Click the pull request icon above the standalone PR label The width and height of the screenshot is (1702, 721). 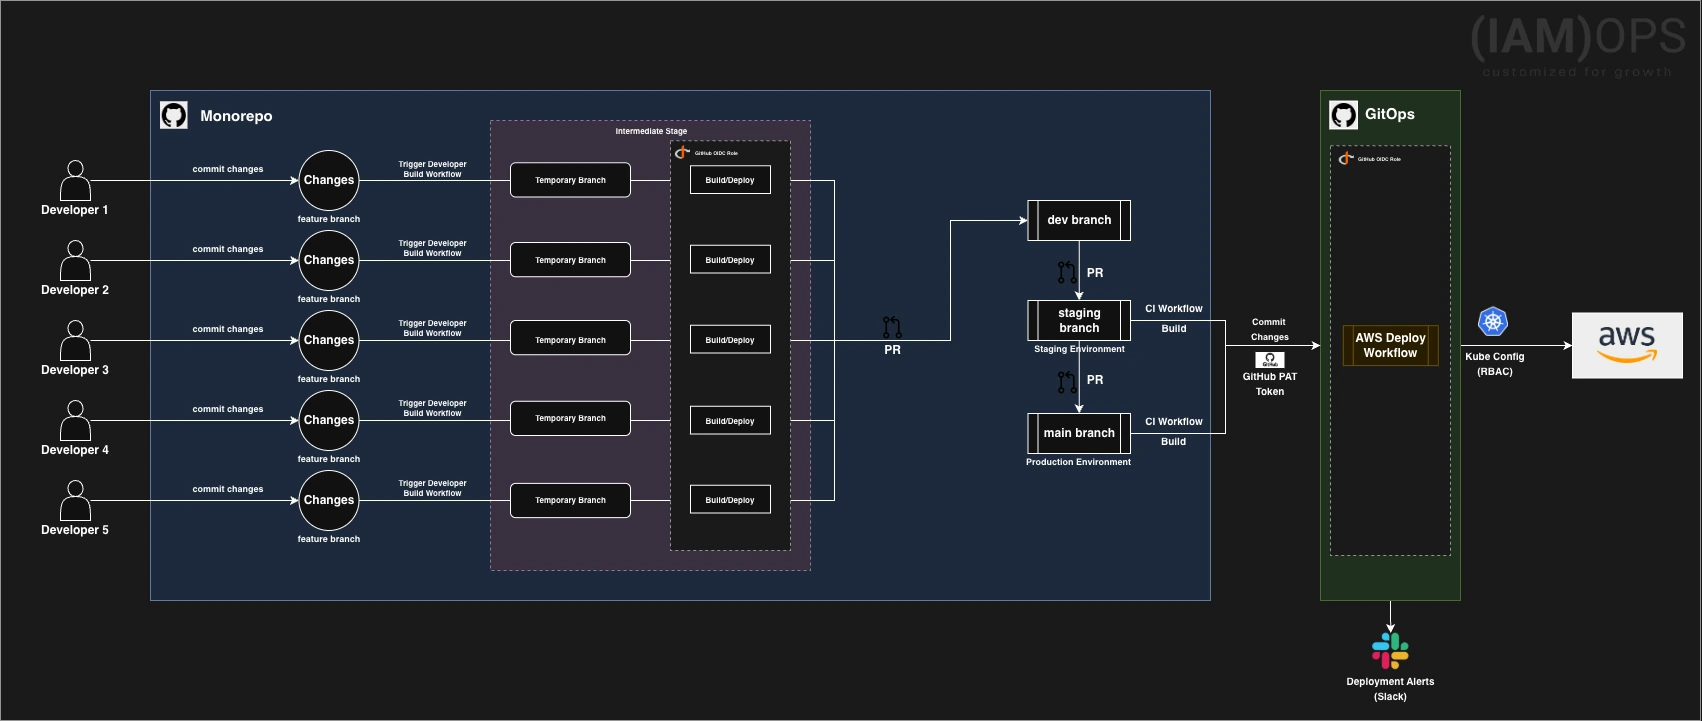892,327
